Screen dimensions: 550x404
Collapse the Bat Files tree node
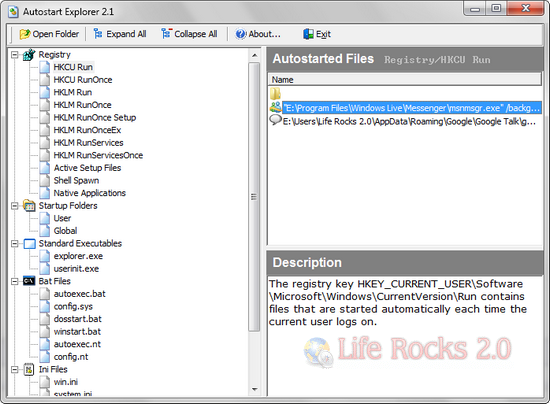coord(15,281)
